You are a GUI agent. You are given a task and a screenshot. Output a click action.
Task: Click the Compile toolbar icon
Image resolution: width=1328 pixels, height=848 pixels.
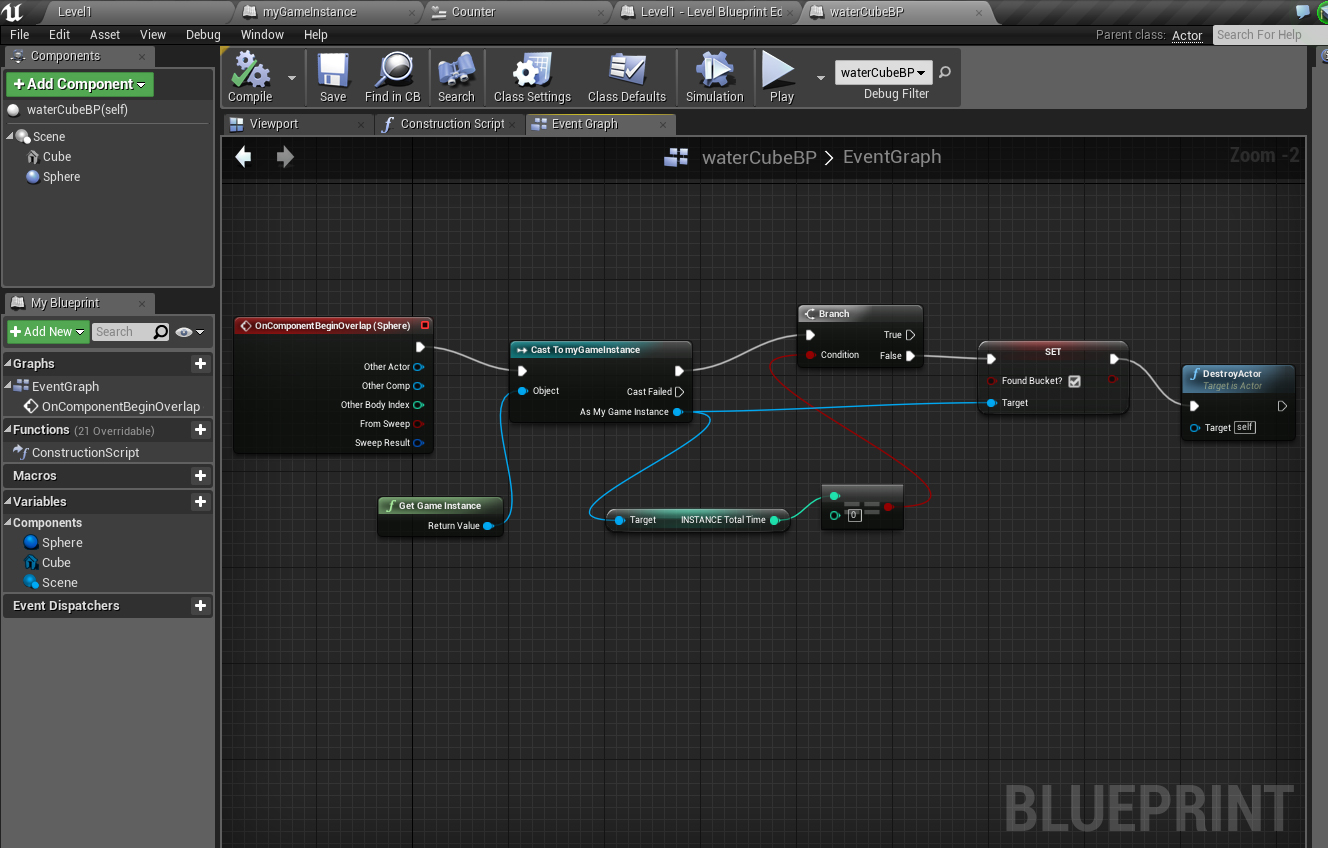tap(250, 72)
